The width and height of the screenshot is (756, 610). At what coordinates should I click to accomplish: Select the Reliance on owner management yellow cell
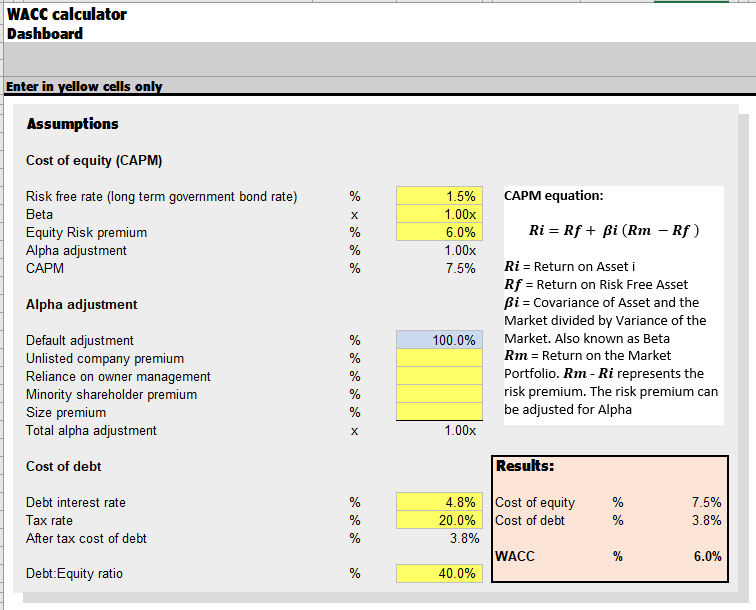pyautogui.click(x=439, y=376)
